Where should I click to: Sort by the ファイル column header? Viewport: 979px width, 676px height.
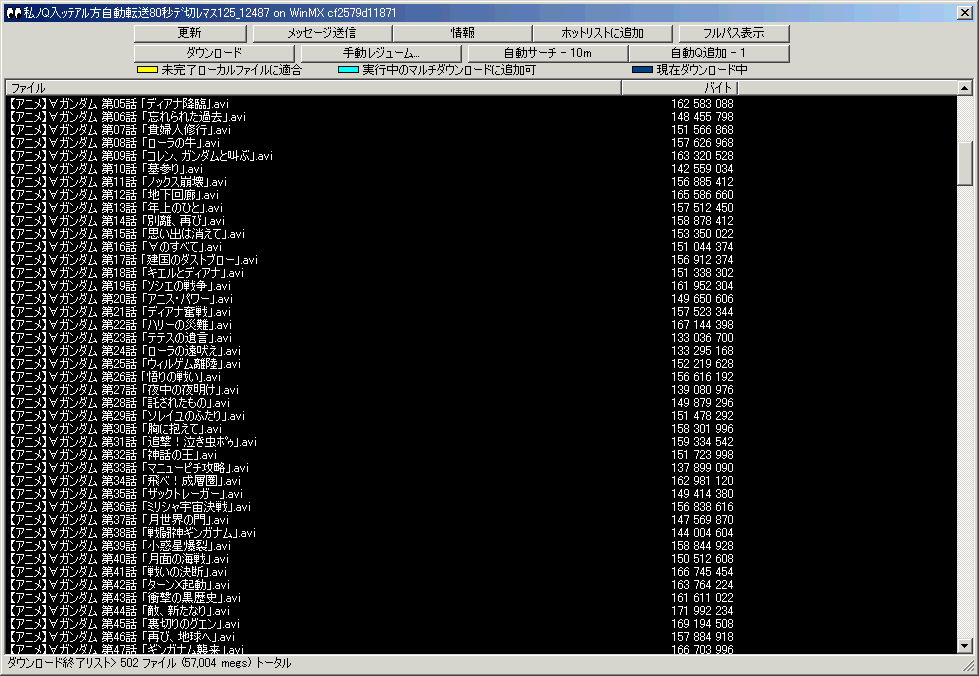[x=312, y=88]
